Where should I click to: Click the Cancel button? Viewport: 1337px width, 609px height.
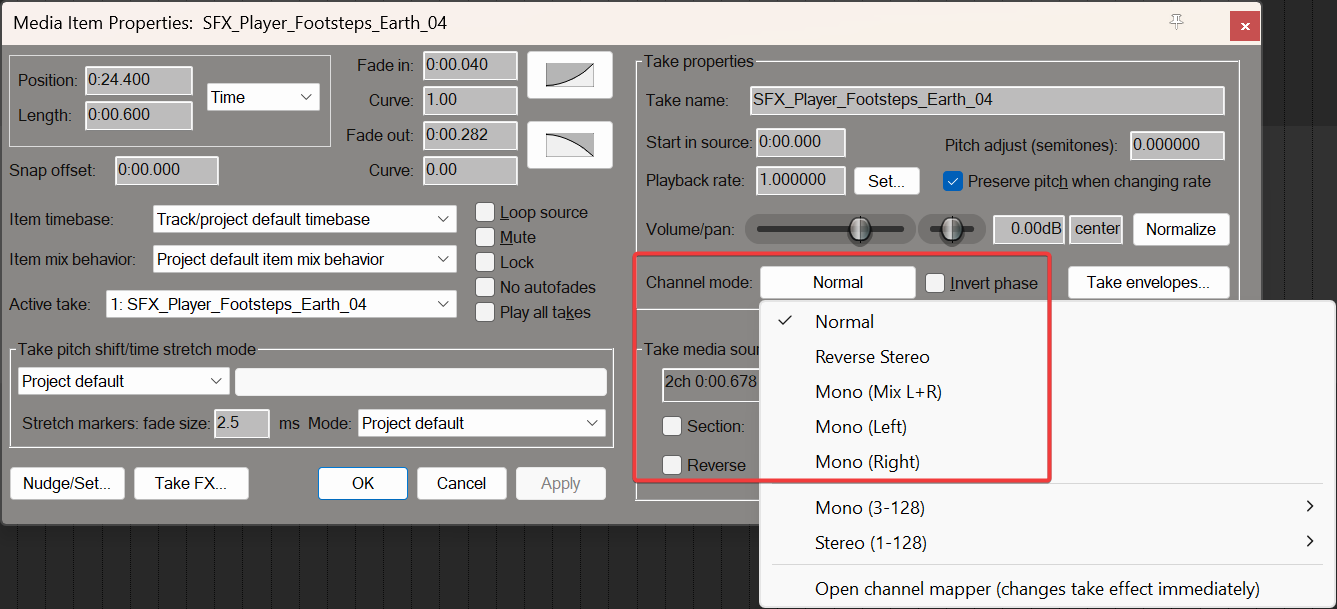[x=461, y=483]
